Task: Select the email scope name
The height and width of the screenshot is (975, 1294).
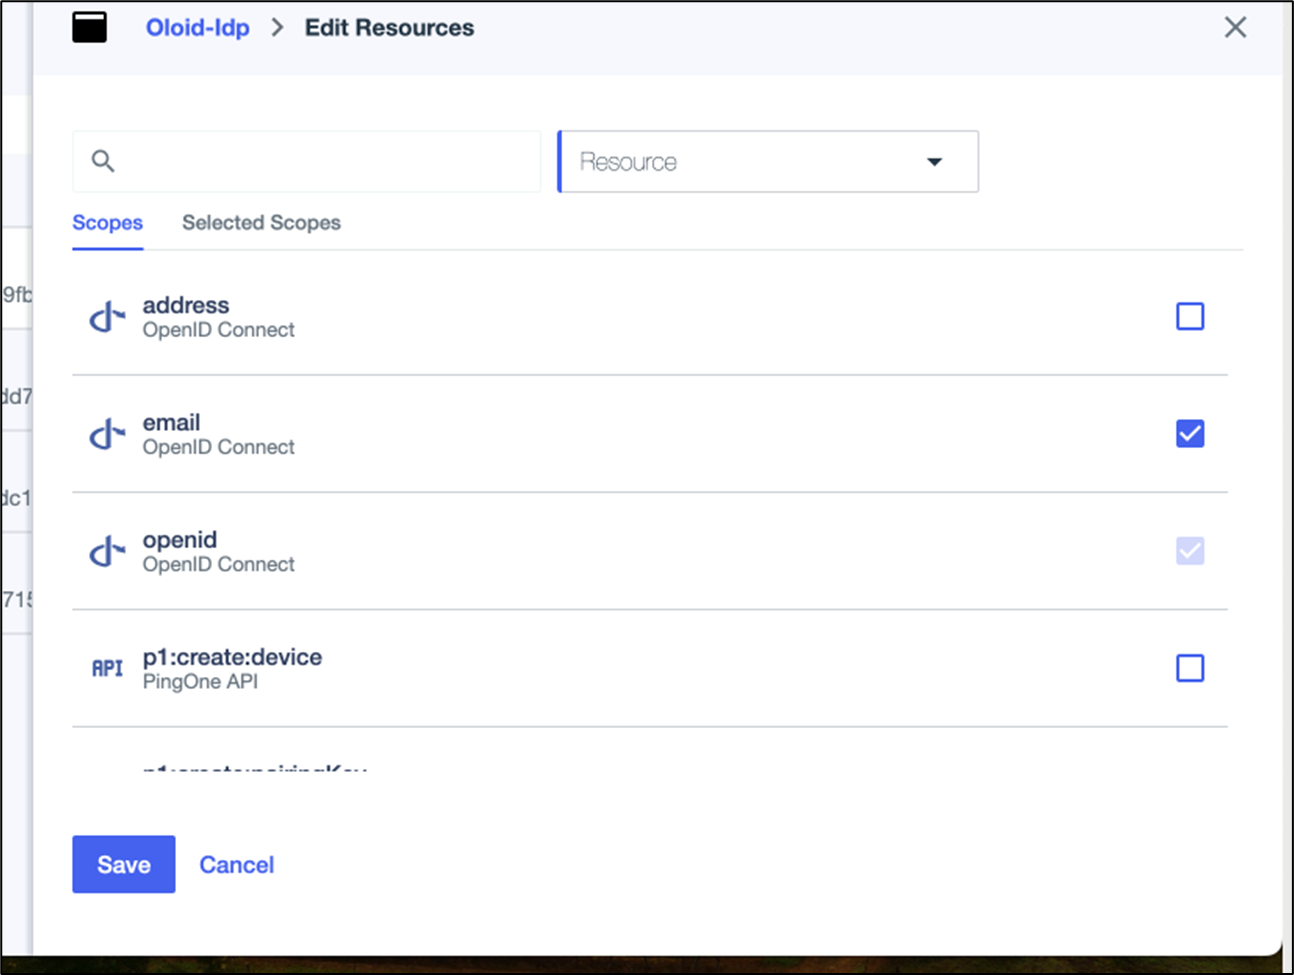Action: coord(171,422)
